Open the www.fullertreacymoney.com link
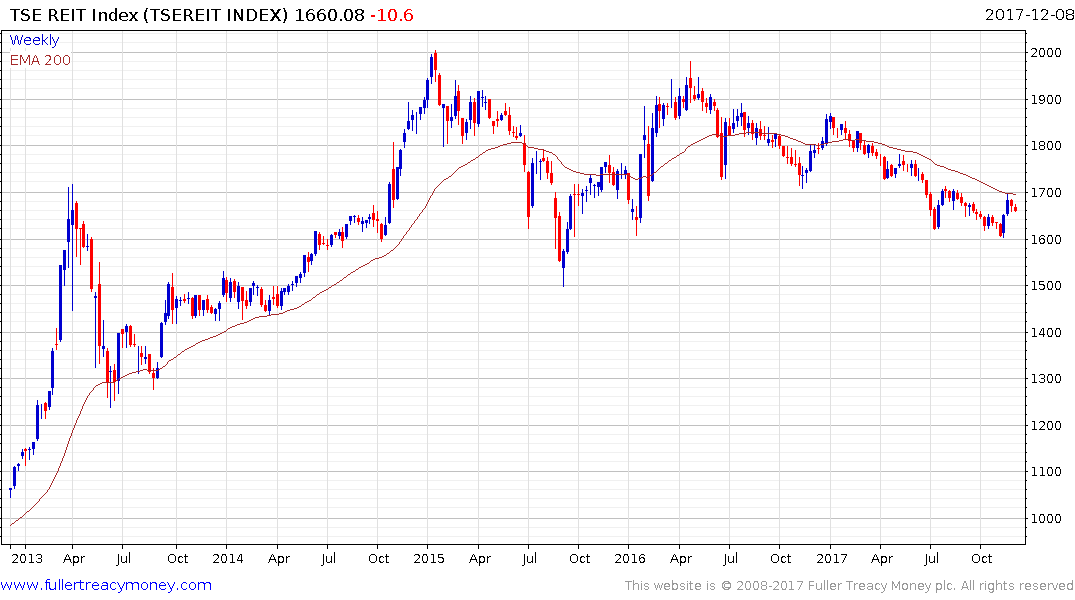 (106, 585)
